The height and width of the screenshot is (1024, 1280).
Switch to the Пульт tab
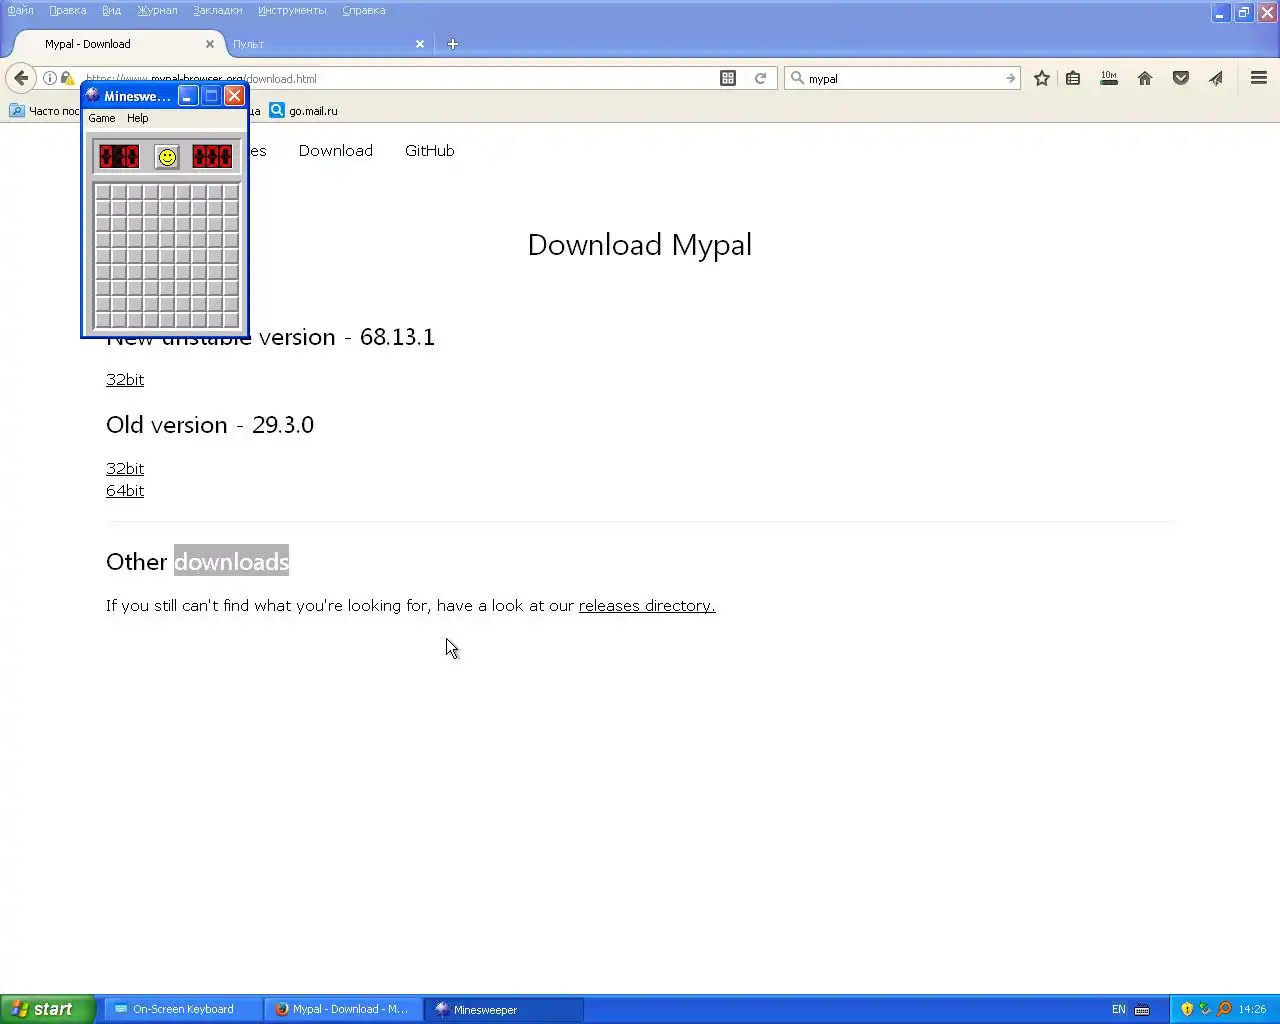[x=321, y=44]
